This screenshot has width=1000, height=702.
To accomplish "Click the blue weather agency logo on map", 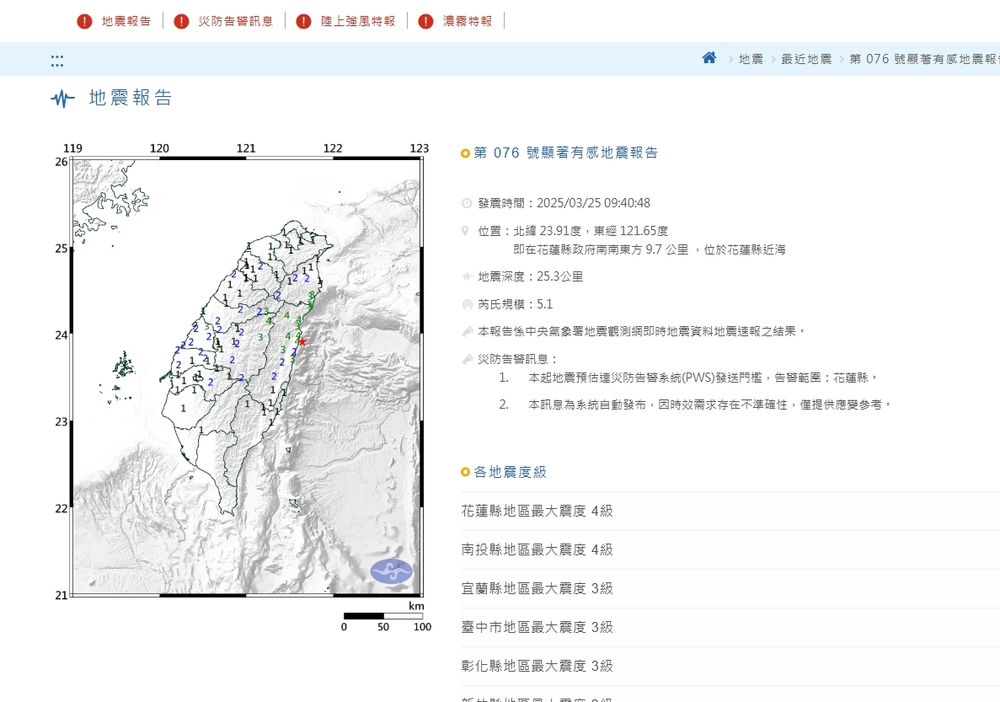I will (x=391, y=572).
